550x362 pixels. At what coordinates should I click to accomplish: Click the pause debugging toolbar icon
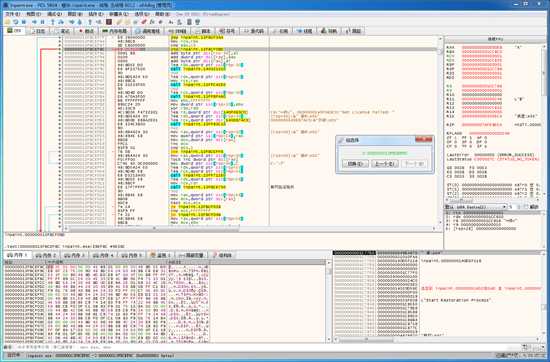(42, 22)
